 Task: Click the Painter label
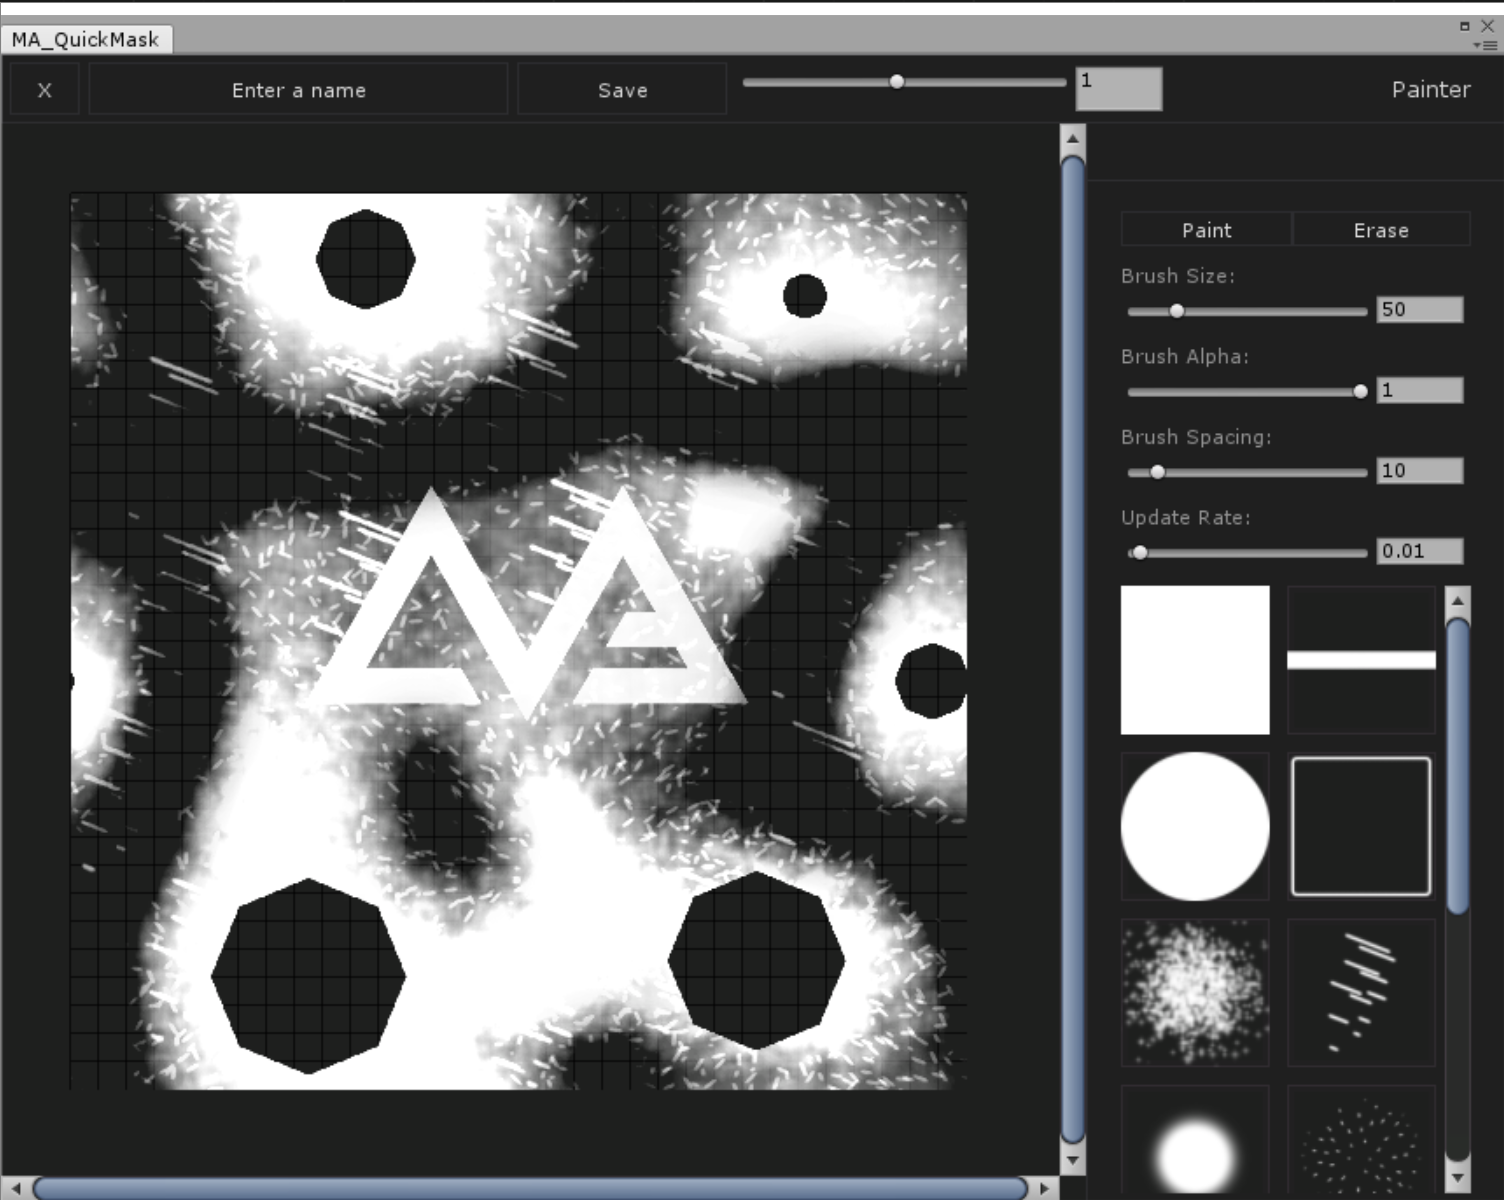pyautogui.click(x=1430, y=90)
